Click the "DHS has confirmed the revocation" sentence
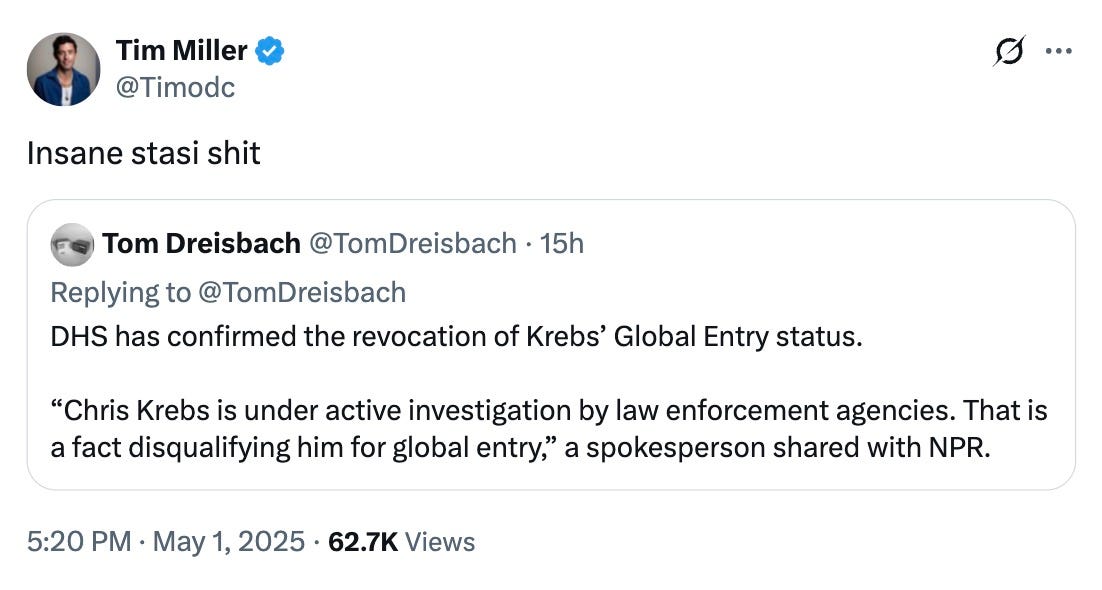The width and height of the screenshot is (1102, 590). [455, 336]
